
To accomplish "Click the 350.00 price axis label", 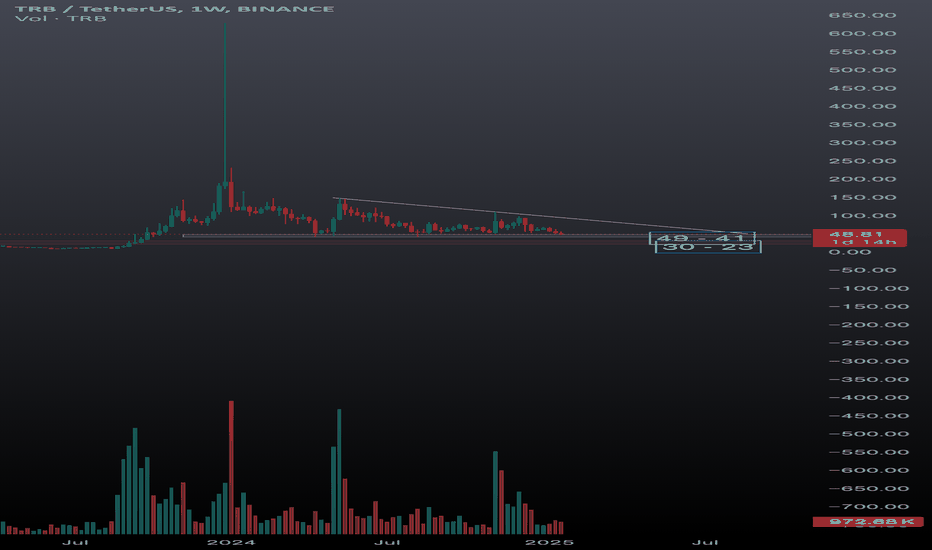I will [862, 124].
